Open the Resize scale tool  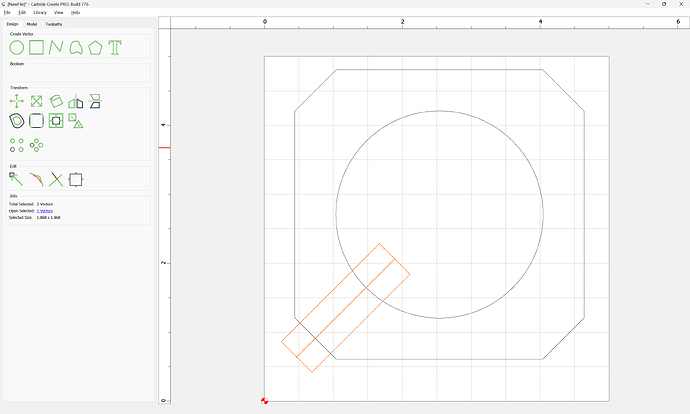click(x=37, y=101)
